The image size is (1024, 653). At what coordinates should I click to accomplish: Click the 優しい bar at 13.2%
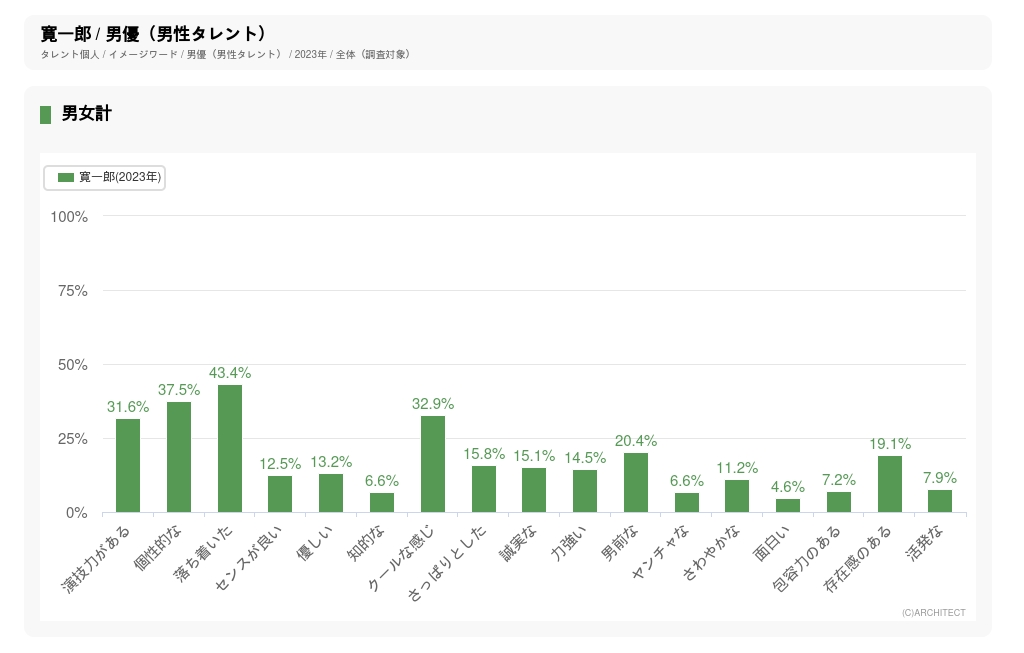point(331,493)
